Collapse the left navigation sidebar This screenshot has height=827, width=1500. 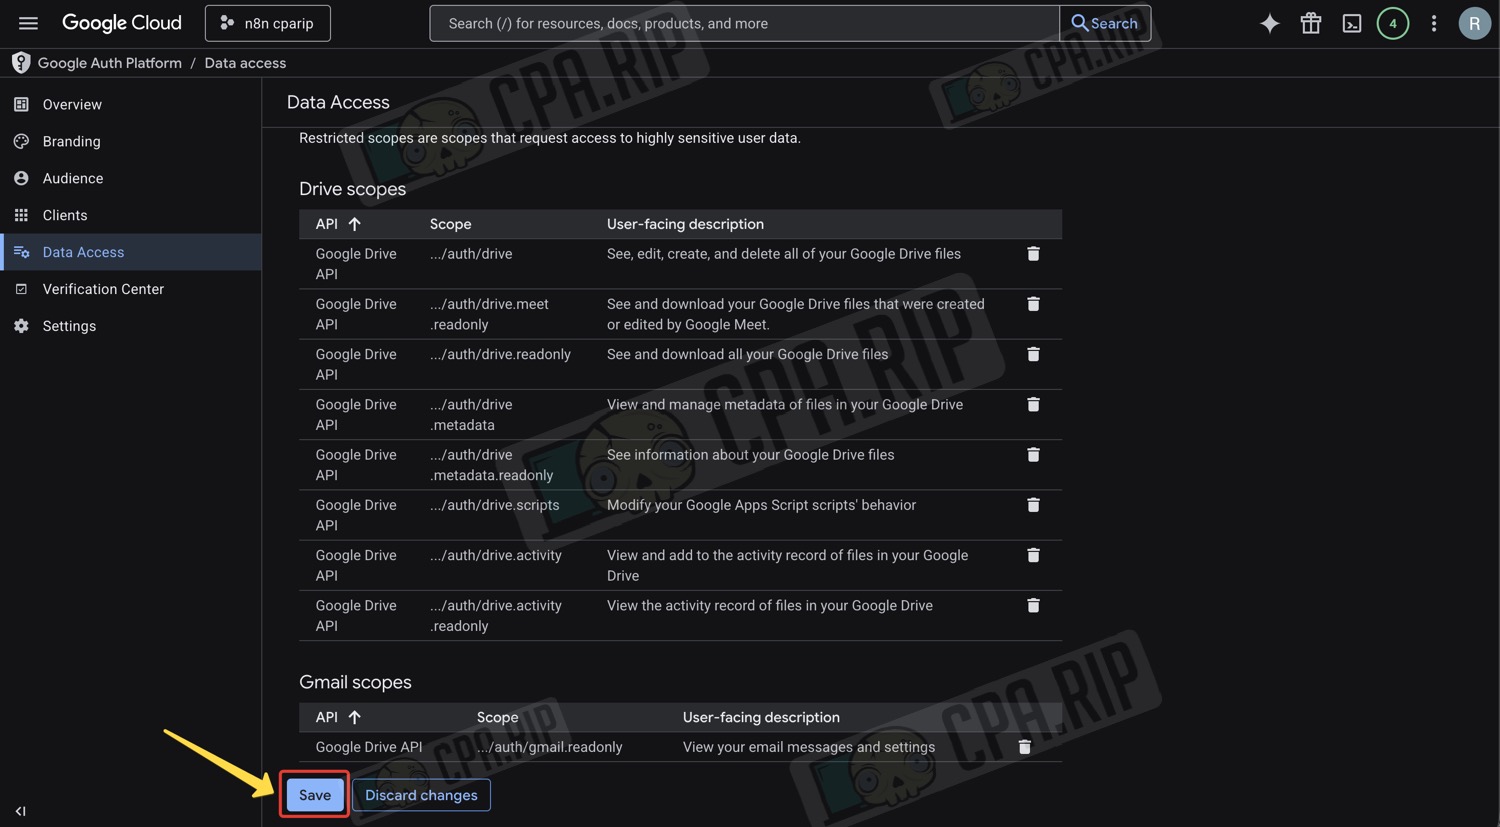20,811
